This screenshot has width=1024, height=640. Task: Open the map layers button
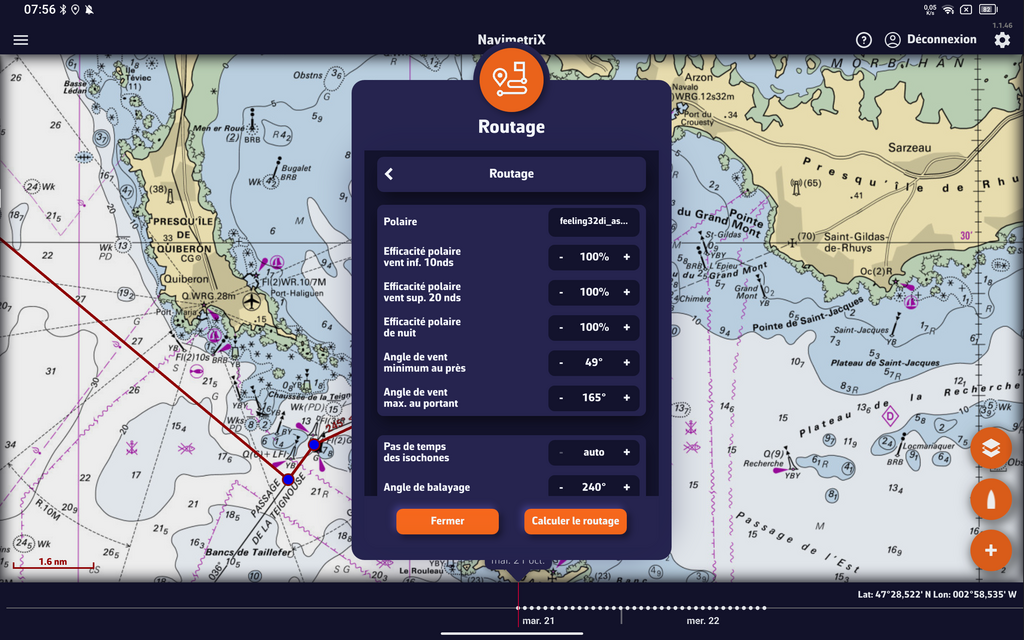click(x=990, y=448)
